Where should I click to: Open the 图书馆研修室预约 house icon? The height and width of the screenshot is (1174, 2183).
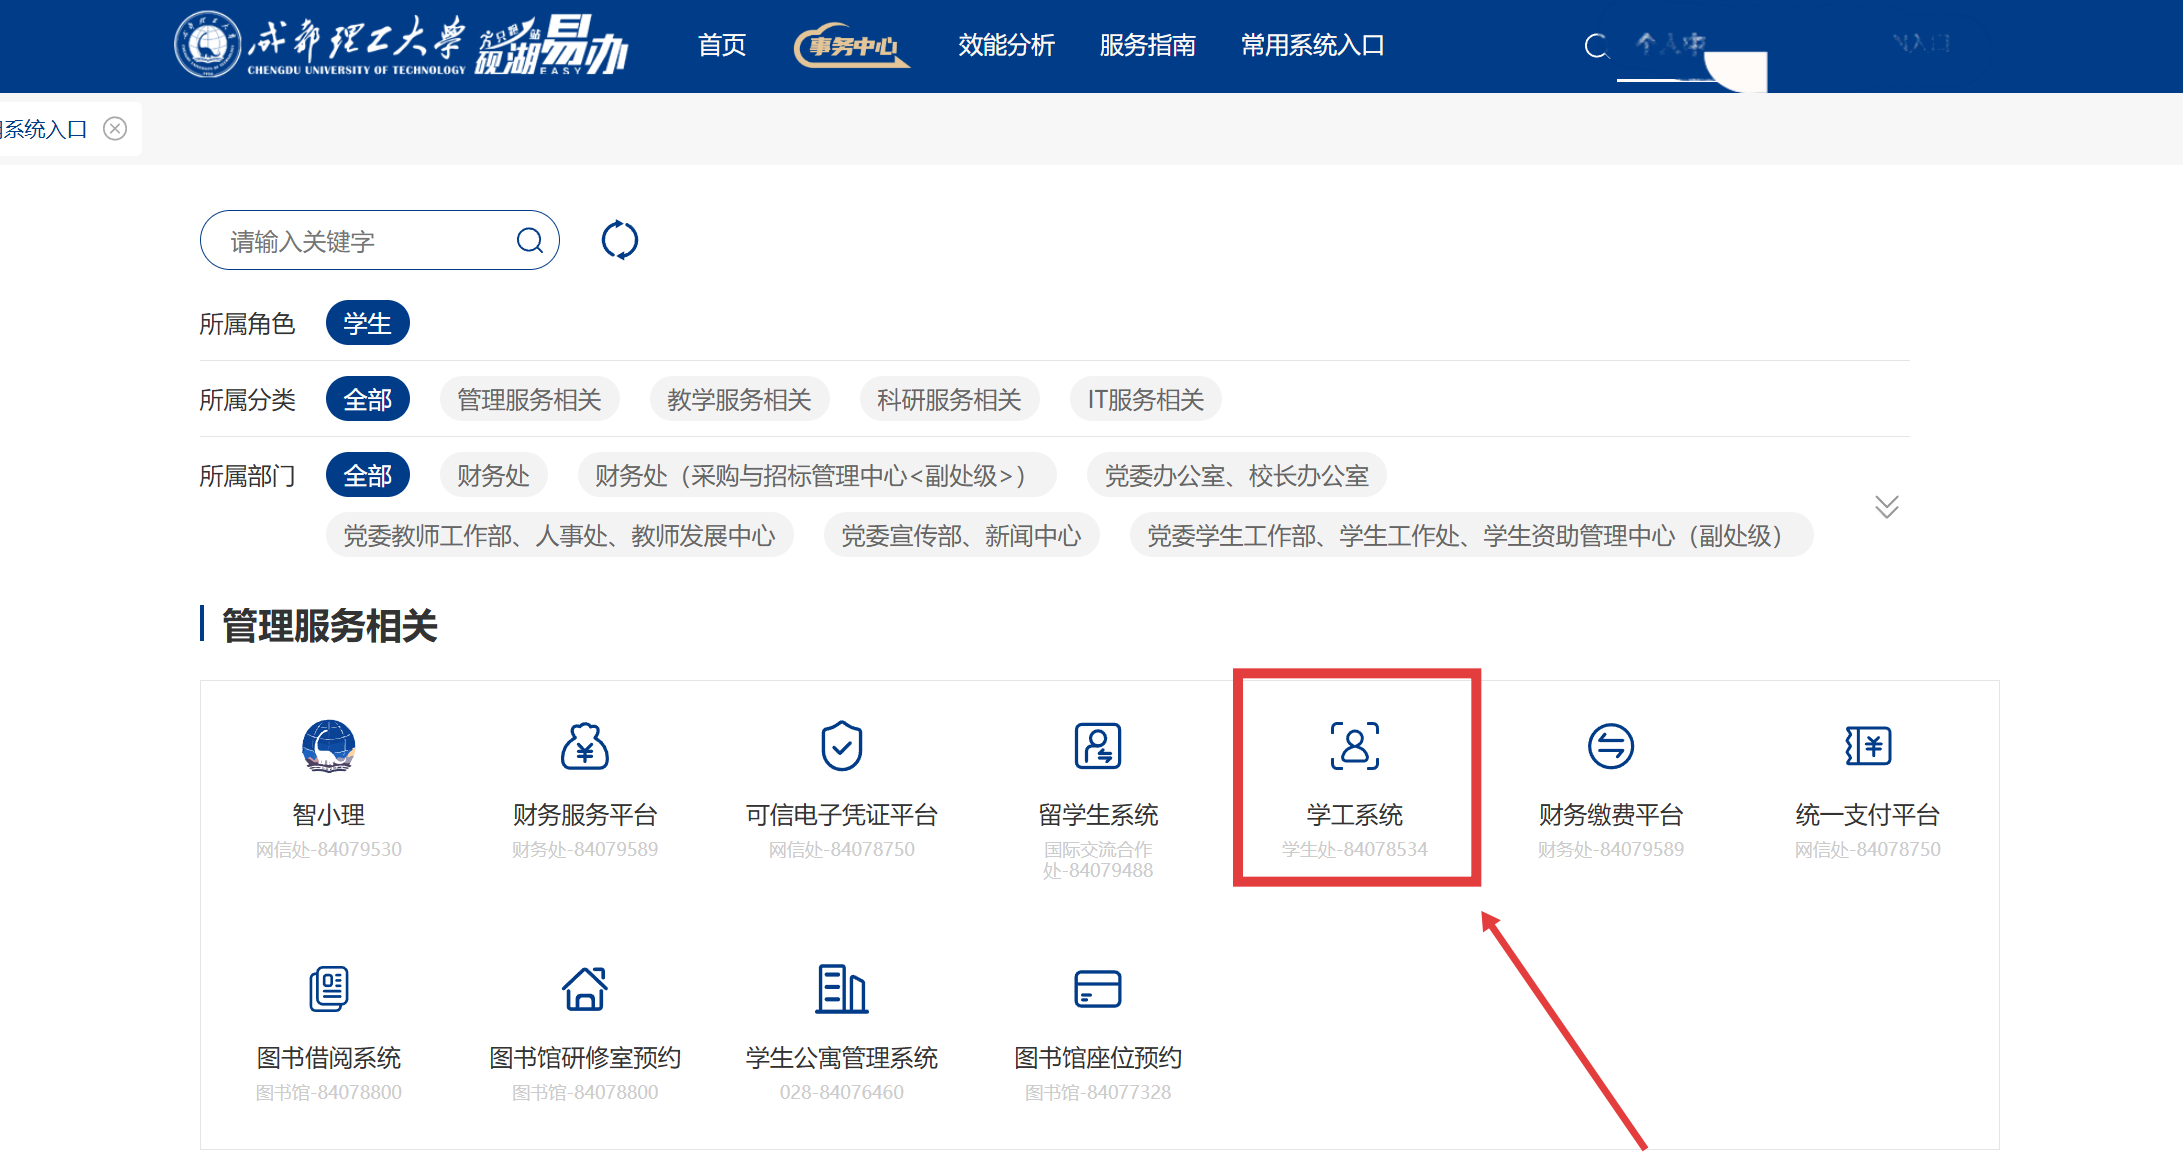point(585,989)
